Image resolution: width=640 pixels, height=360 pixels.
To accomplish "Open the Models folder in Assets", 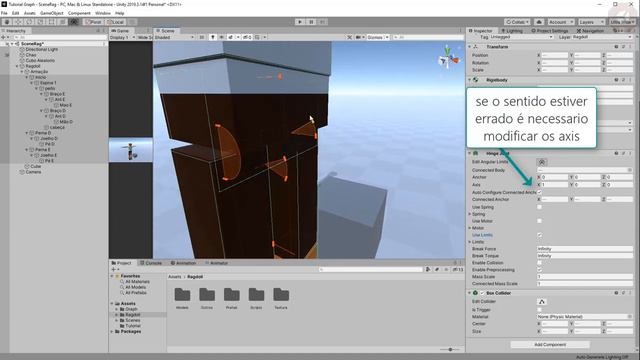I will [x=182, y=298].
